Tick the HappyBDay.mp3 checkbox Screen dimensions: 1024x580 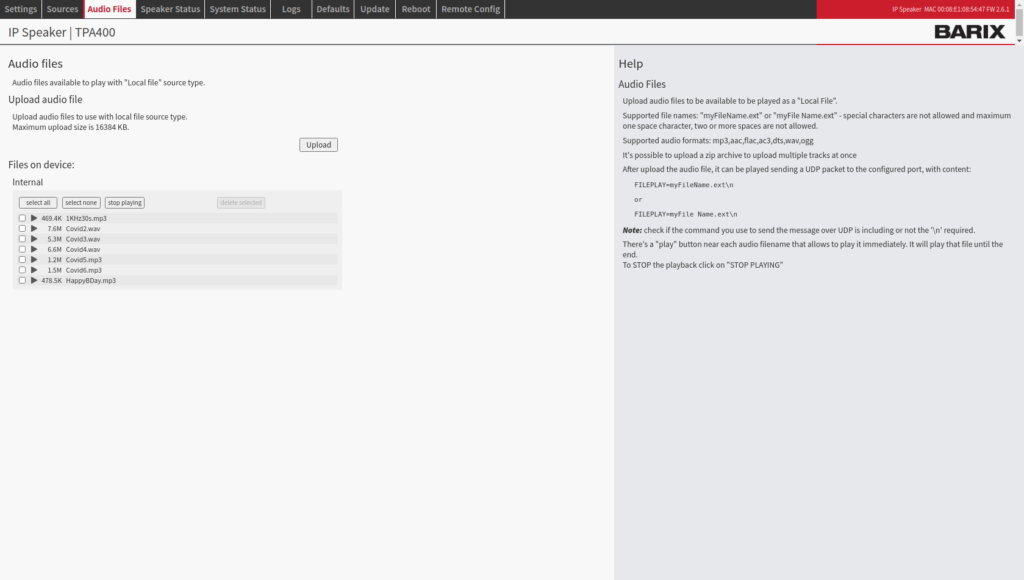pos(22,281)
